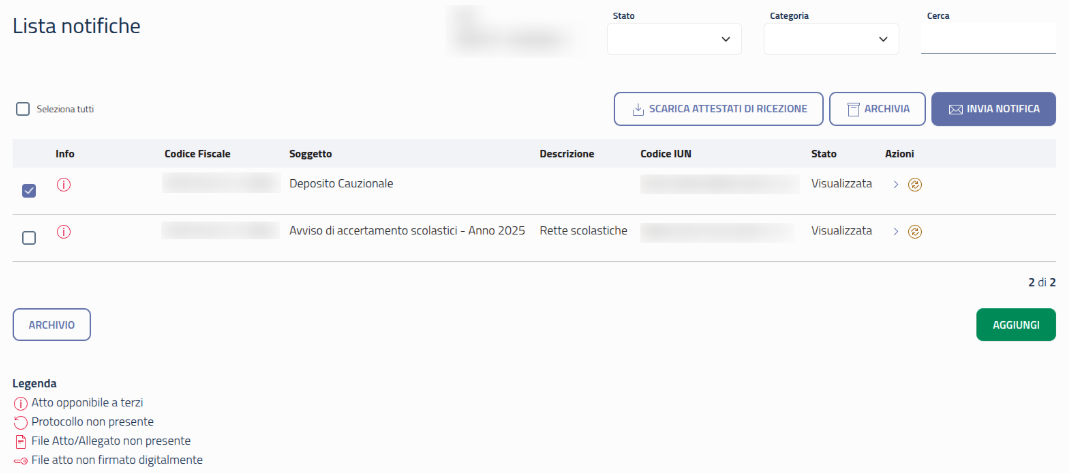The width and height of the screenshot is (1069, 473).
Task: Refresh status icon for Rette scolastiche row
Action: pos(915,232)
